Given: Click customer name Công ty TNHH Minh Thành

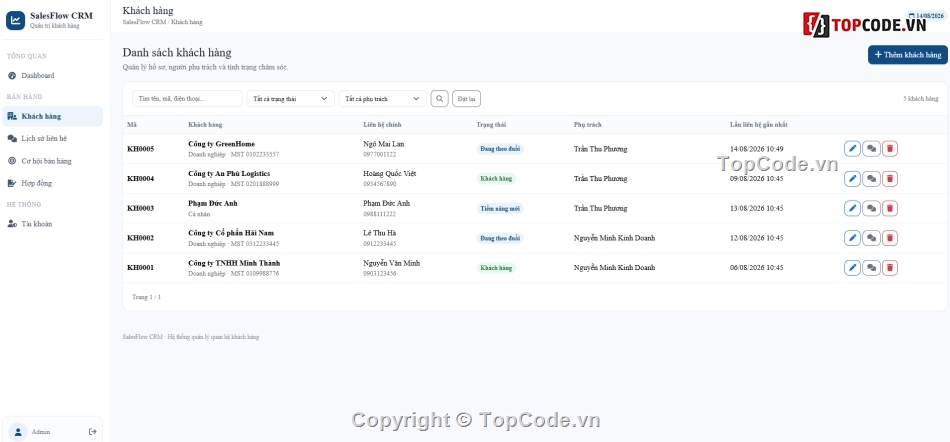Looking at the screenshot, I should click(234, 263).
